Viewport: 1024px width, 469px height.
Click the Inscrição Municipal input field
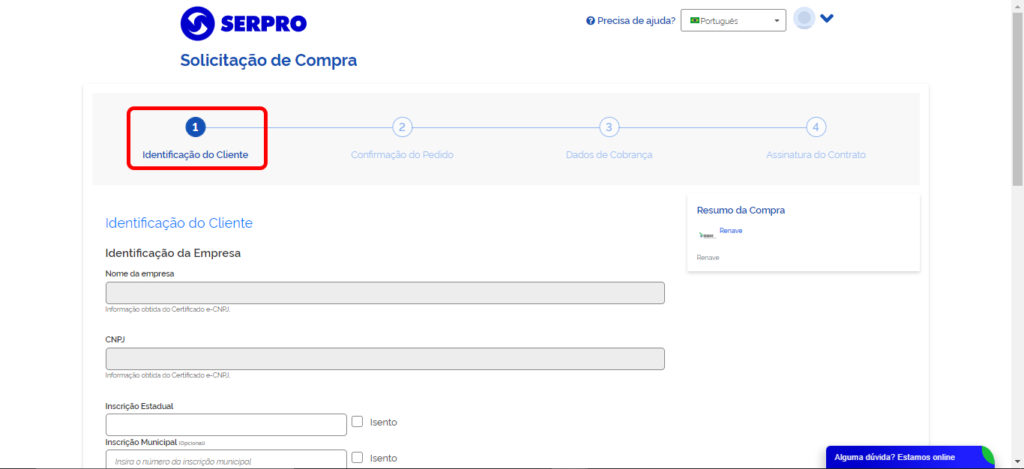pyautogui.click(x=226, y=459)
